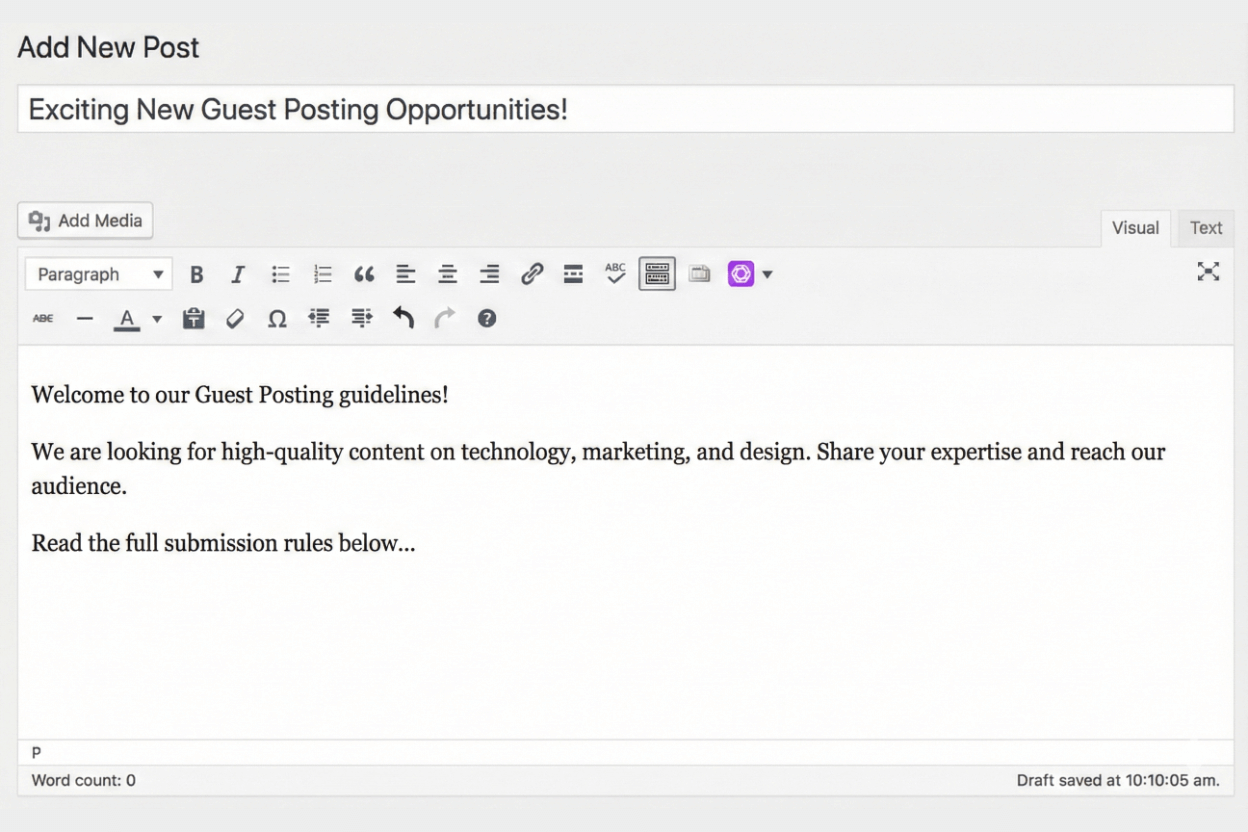
Task: Toggle italic formatting
Action: [x=237, y=273]
